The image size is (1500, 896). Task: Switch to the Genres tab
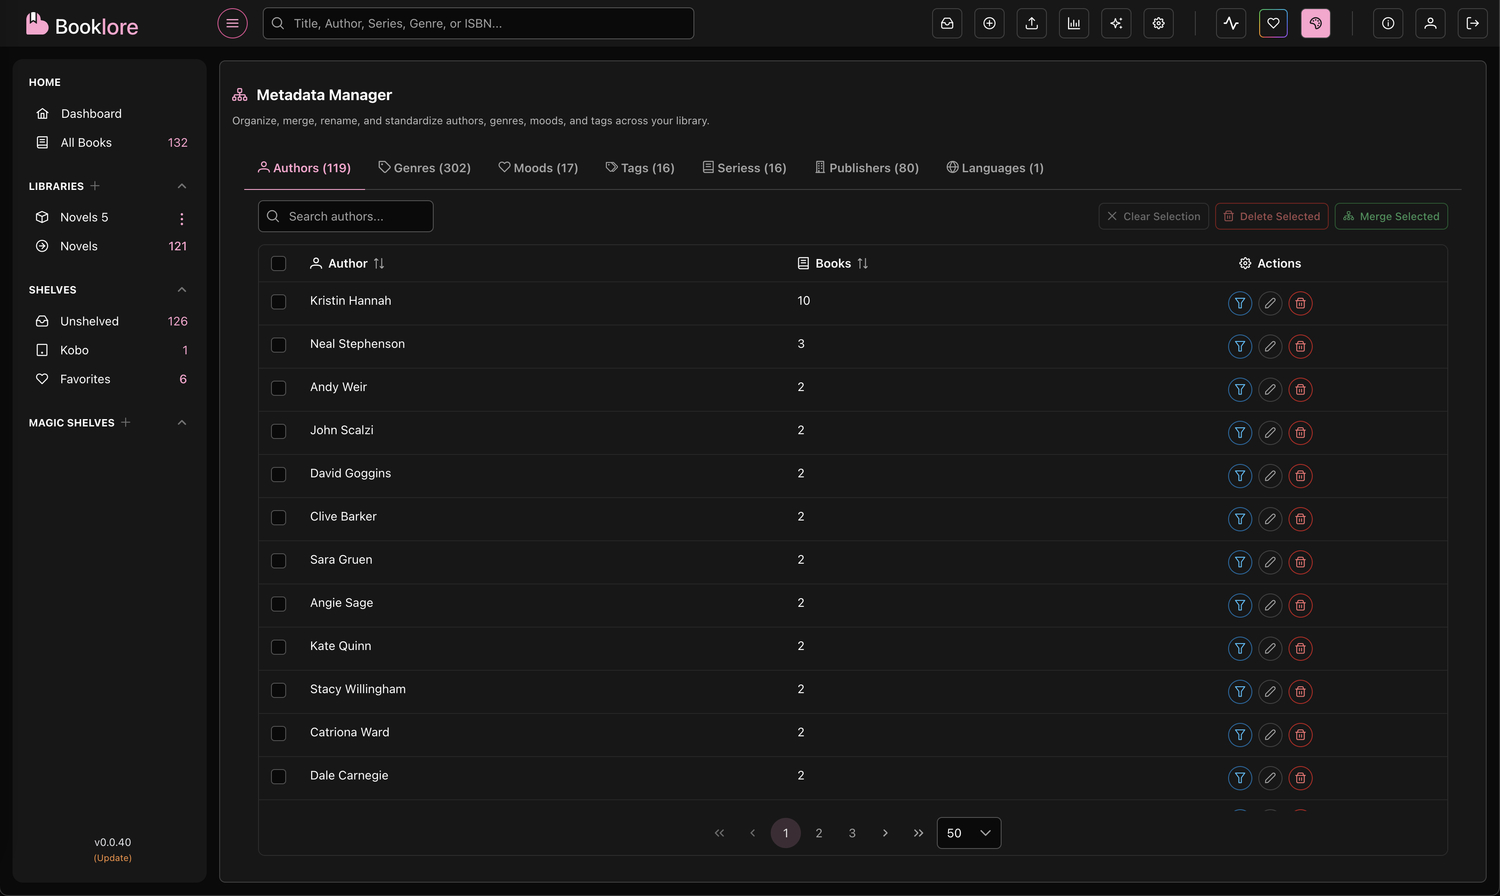[424, 167]
